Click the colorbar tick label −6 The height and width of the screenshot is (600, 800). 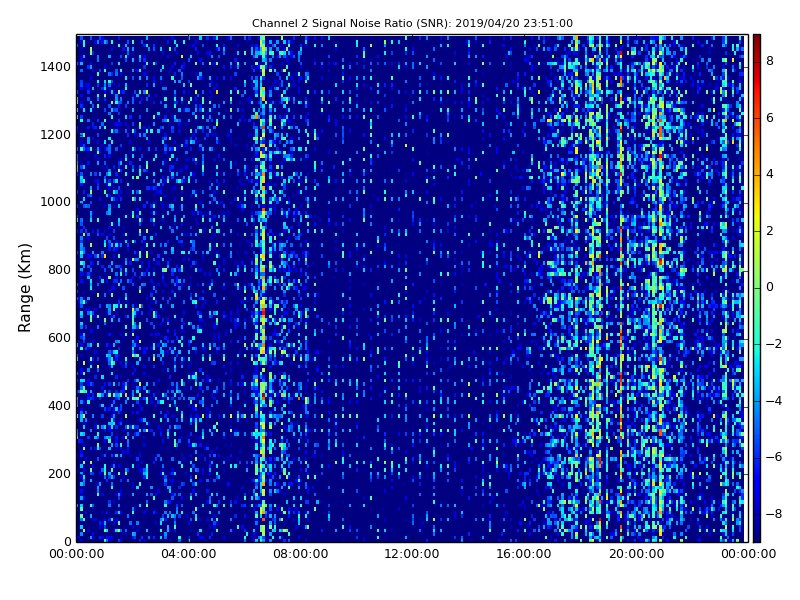point(774,457)
